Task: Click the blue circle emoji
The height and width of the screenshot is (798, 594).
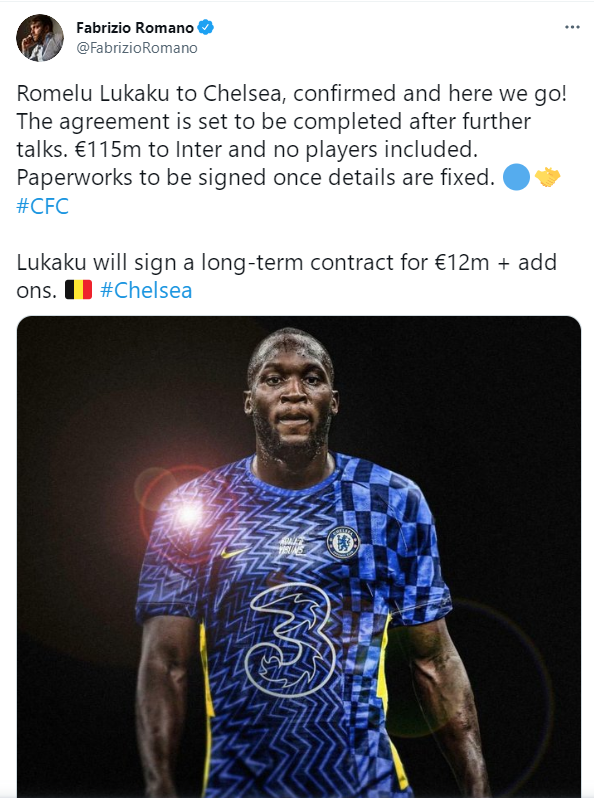Action: click(516, 178)
